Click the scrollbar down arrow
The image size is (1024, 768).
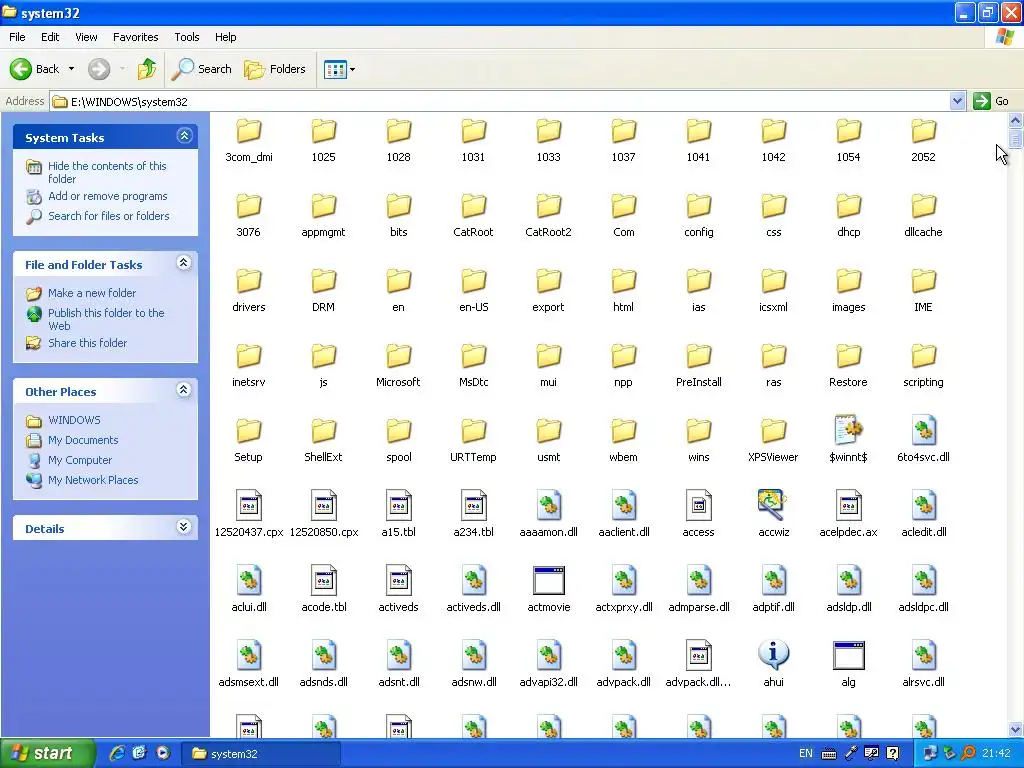[x=1015, y=729]
